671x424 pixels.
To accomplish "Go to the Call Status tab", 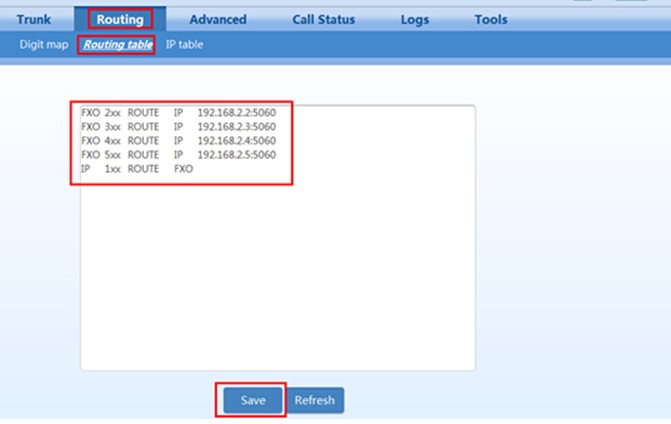I will click(323, 19).
